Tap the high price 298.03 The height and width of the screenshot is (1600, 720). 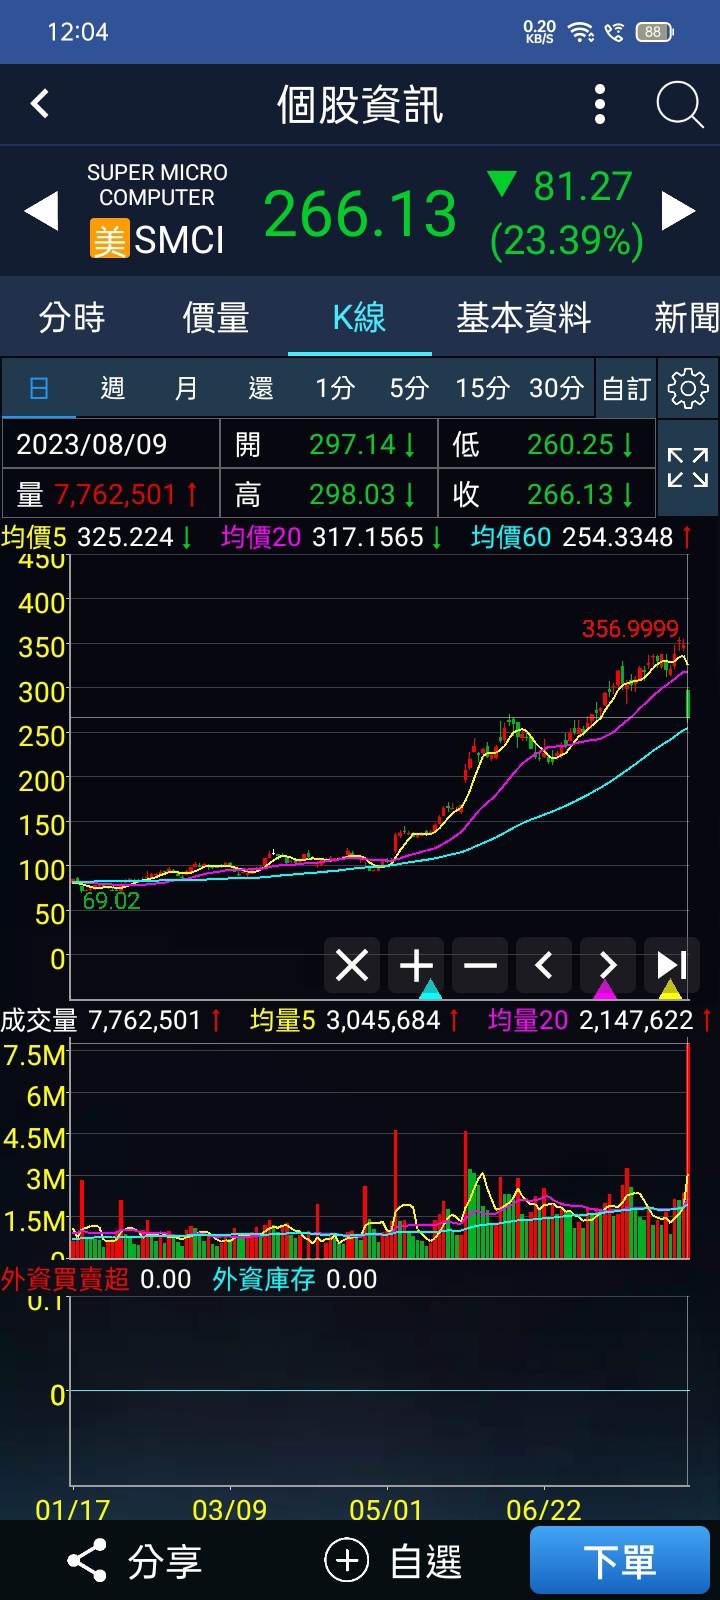point(352,494)
